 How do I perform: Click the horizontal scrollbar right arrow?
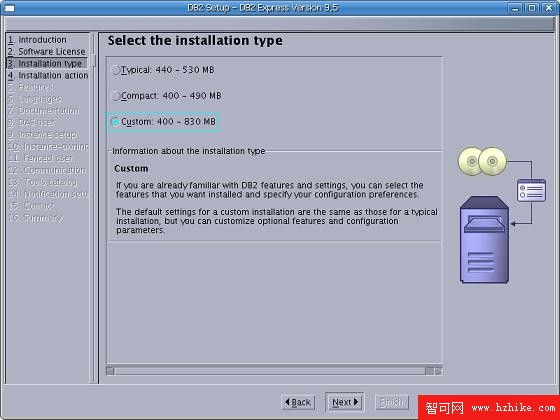tap(438, 371)
